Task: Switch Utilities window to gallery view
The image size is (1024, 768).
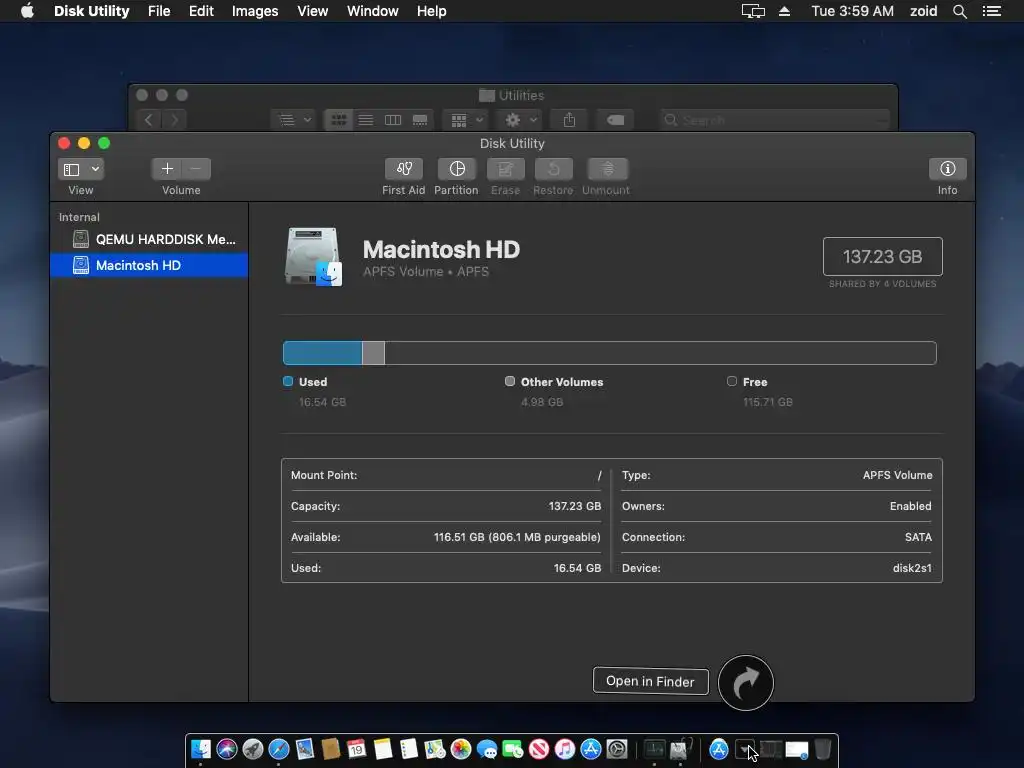Action: tap(420, 120)
